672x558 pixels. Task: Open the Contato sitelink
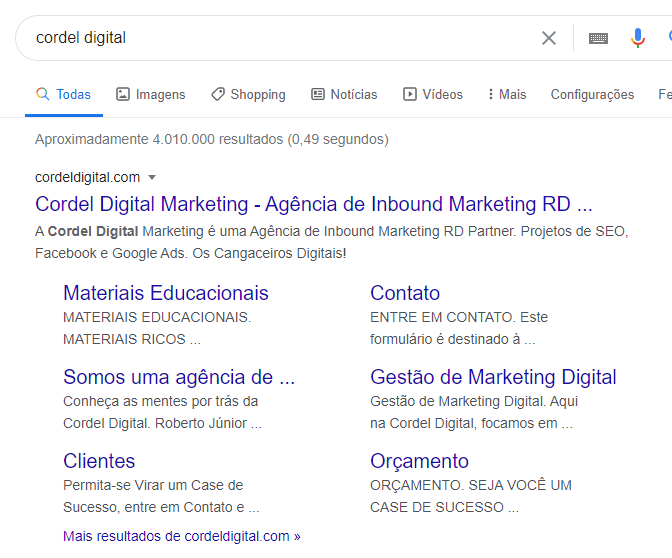point(405,293)
